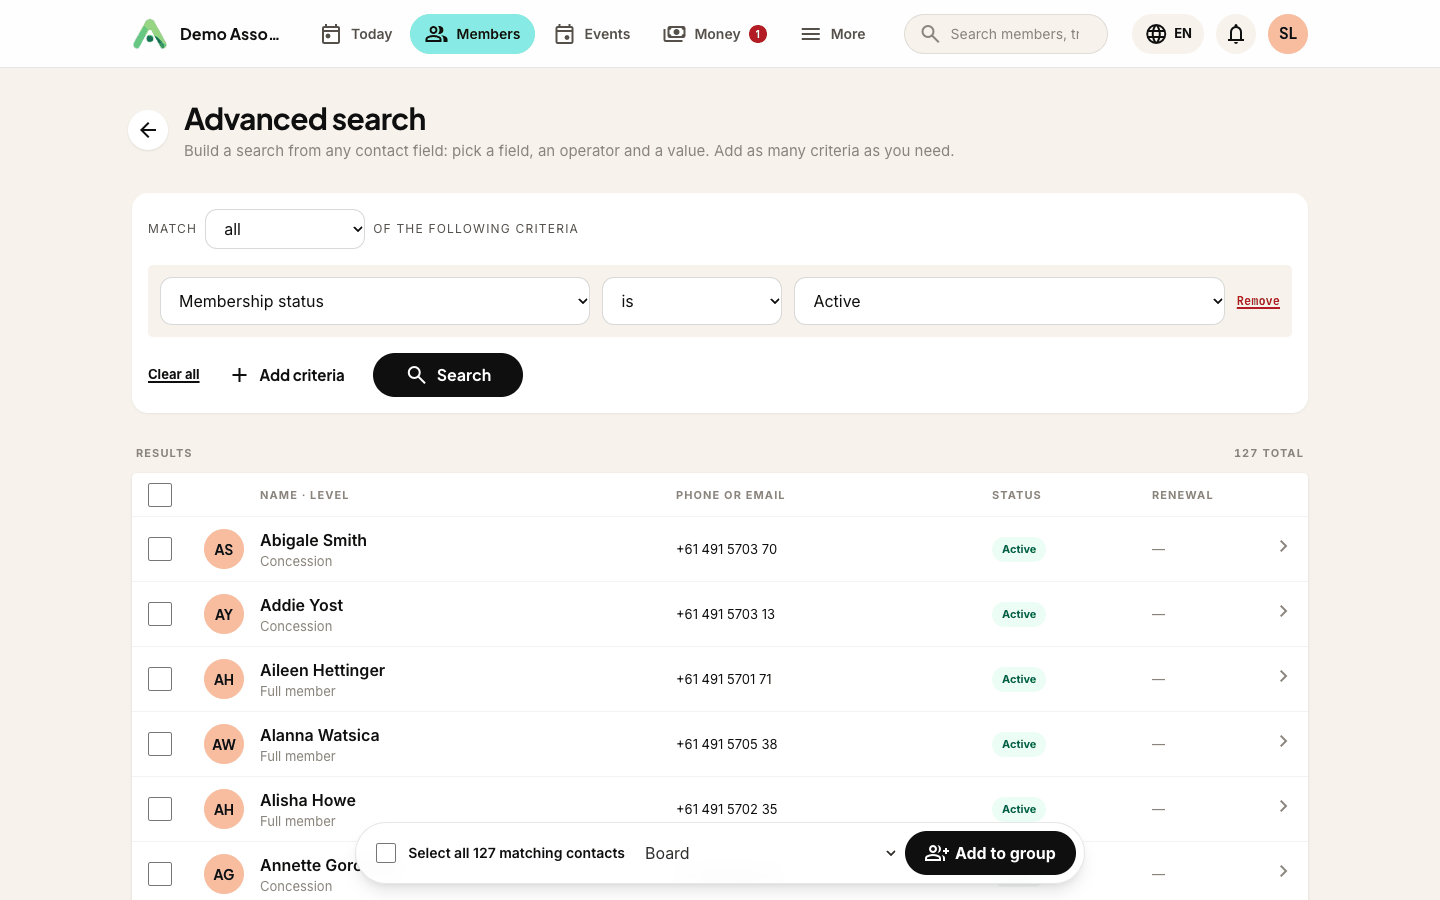
Task: Click the Active badge for Aileen Hettinger
Action: click(1019, 679)
